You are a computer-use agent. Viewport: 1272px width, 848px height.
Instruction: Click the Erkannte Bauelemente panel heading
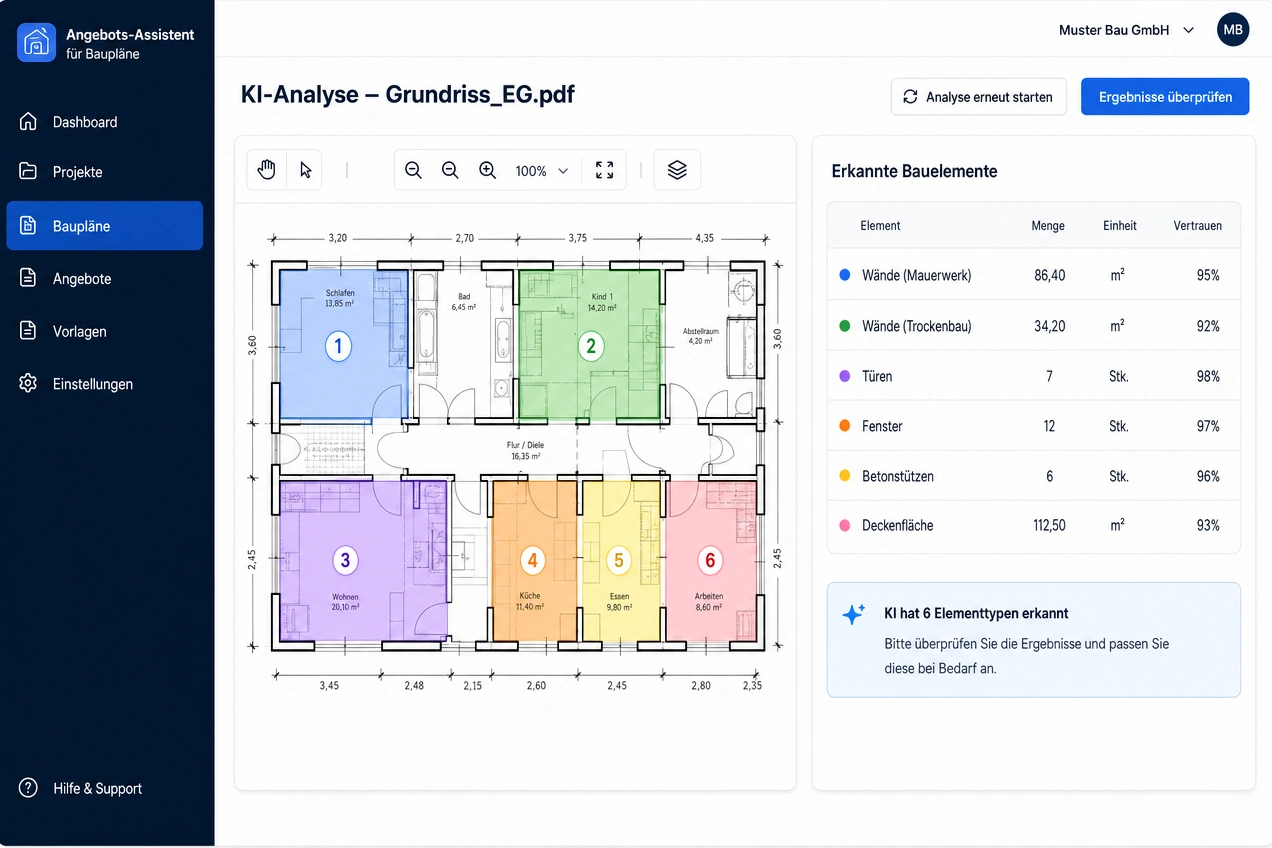[914, 171]
